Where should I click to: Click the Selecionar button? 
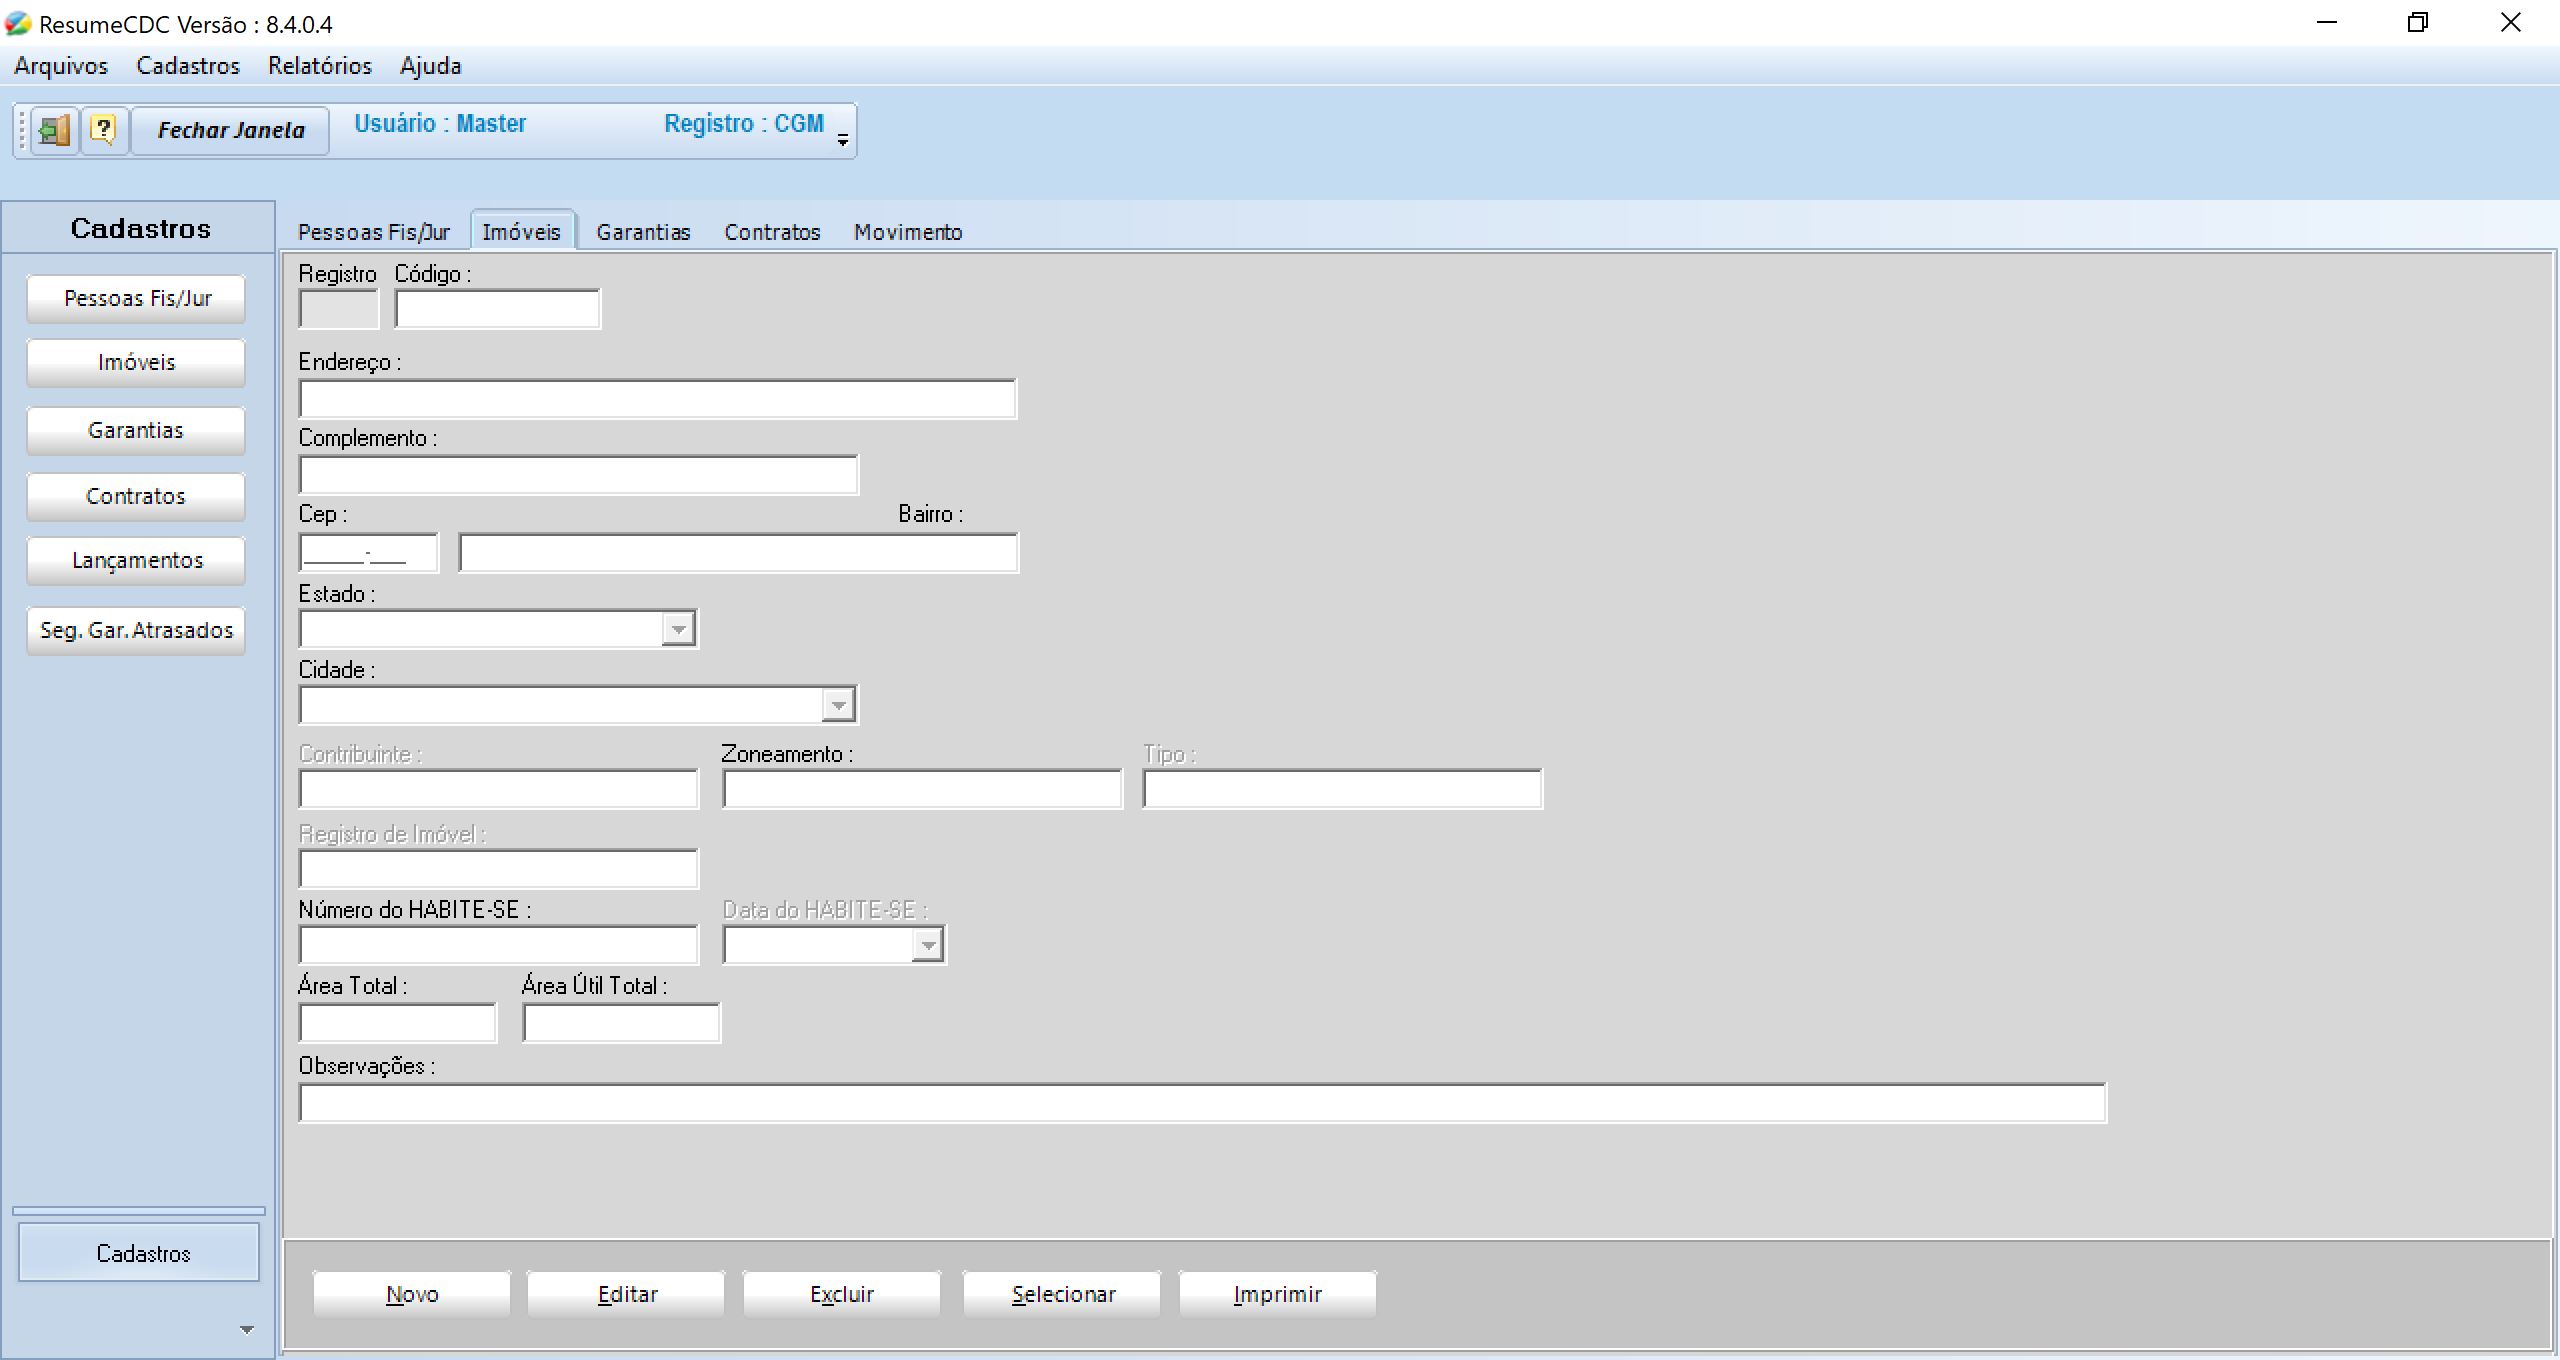(1062, 1294)
